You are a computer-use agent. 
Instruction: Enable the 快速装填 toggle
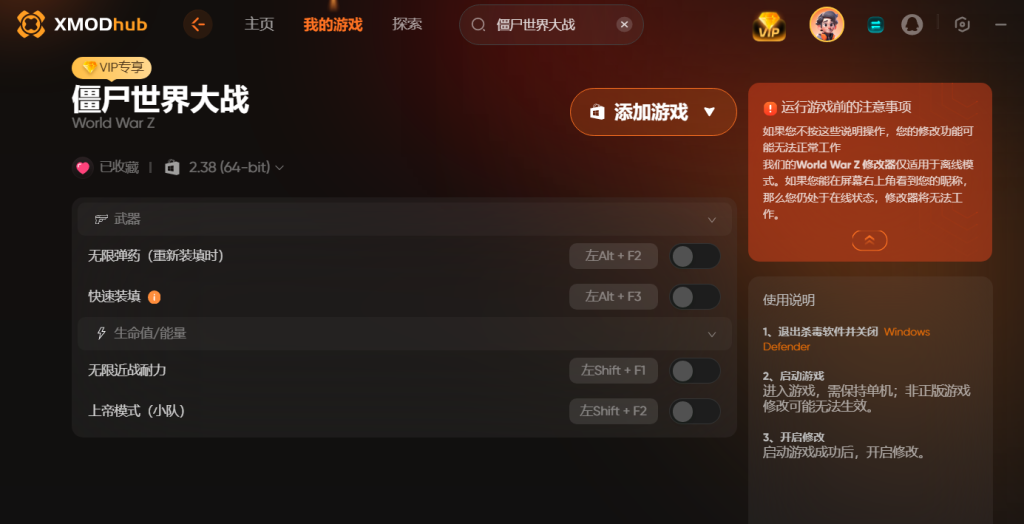point(695,297)
